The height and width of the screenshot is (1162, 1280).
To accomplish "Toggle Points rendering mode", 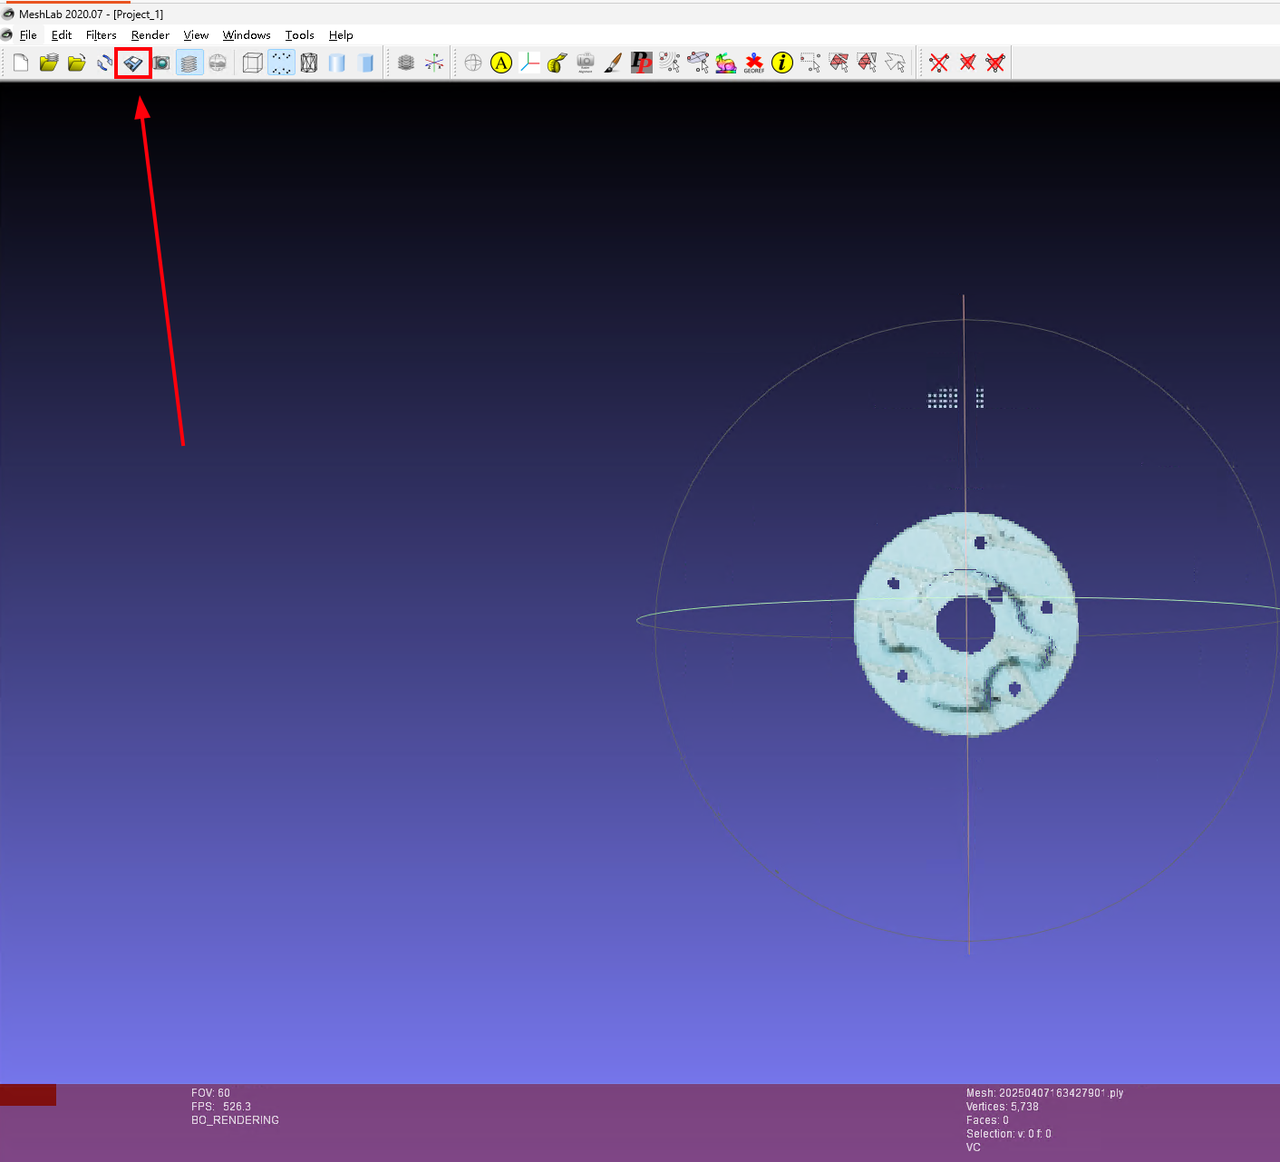I will point(281,63).
